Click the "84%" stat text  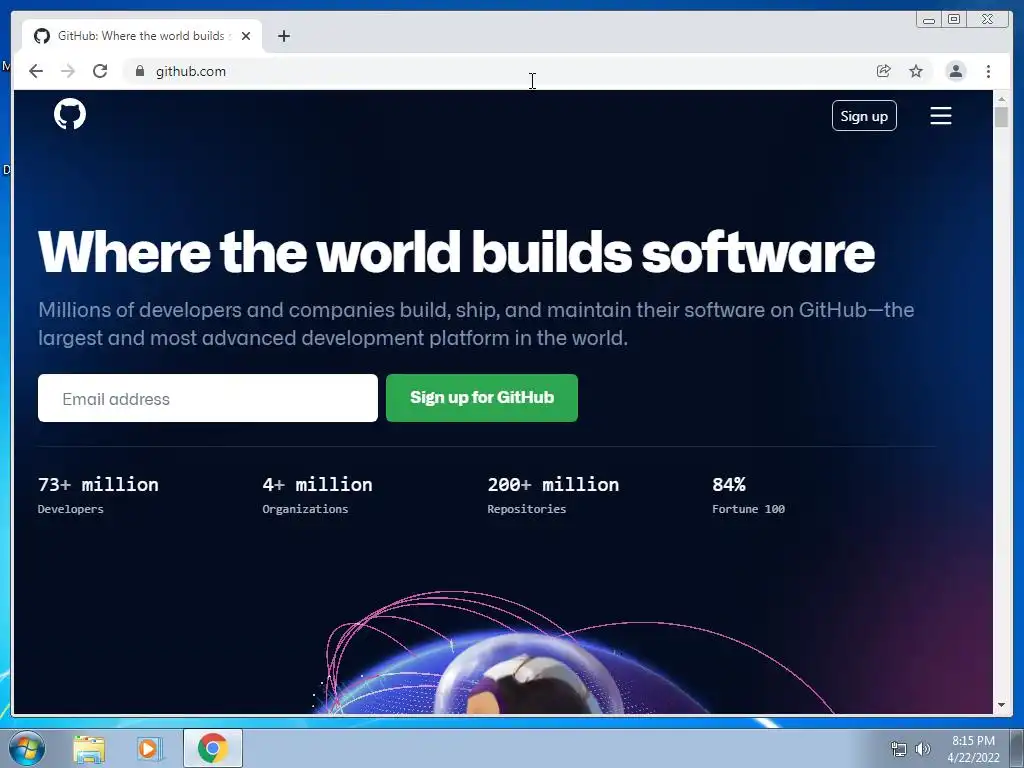click(x=729, y=484)
